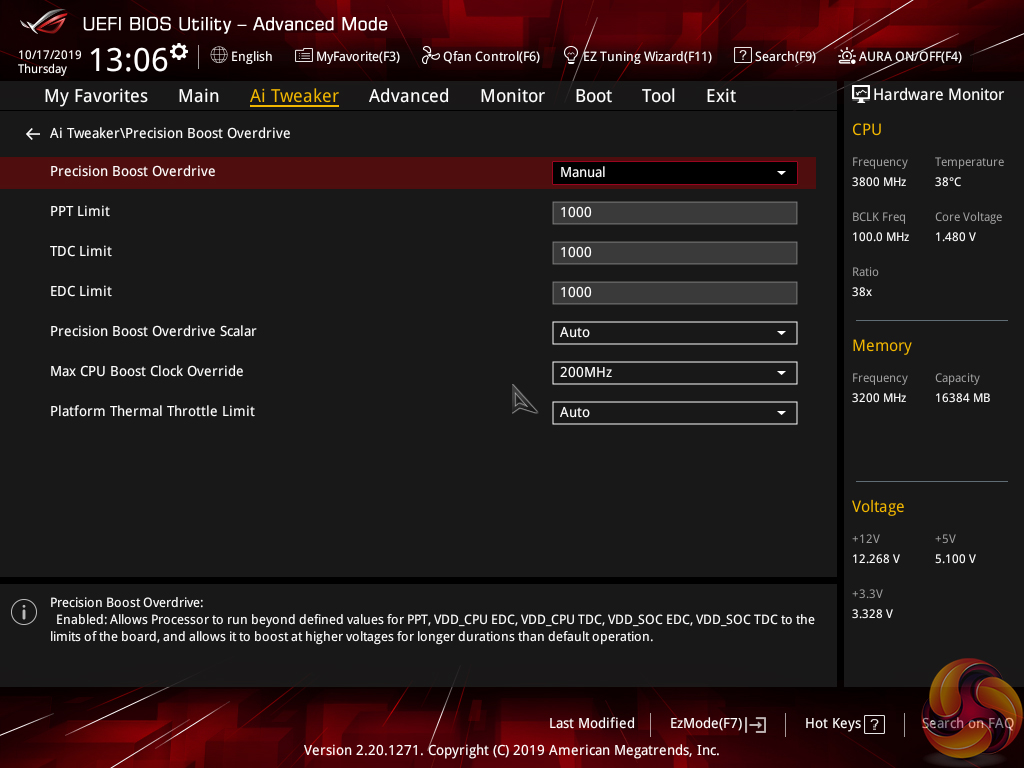Switch to the Advanced tab

(x=408, y=96)
